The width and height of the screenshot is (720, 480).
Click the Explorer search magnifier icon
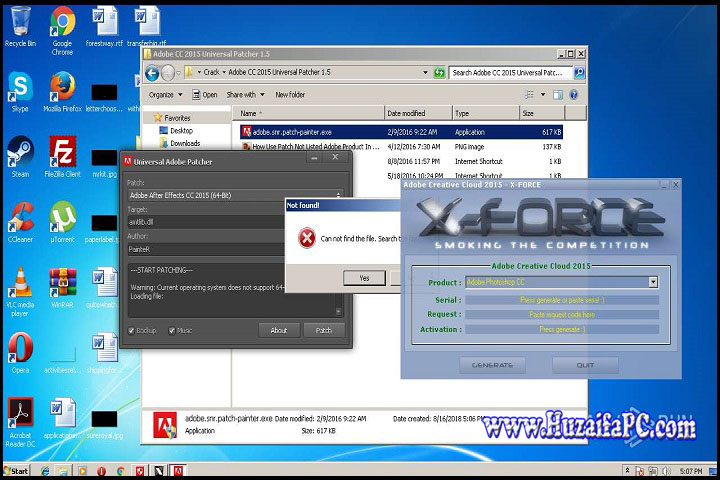(579, 73)
